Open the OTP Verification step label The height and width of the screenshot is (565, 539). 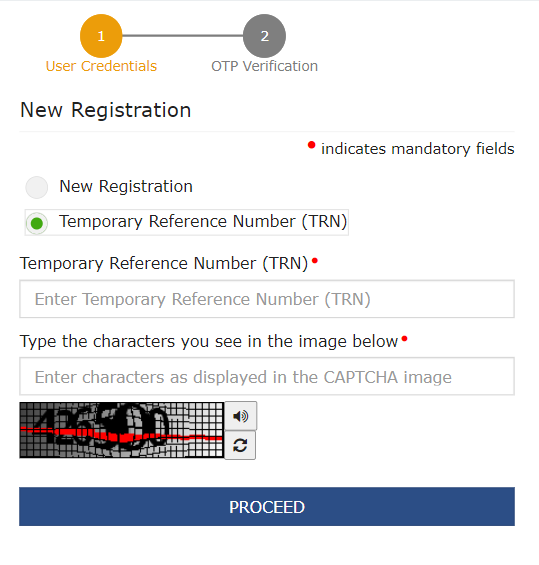click(264, 66)
